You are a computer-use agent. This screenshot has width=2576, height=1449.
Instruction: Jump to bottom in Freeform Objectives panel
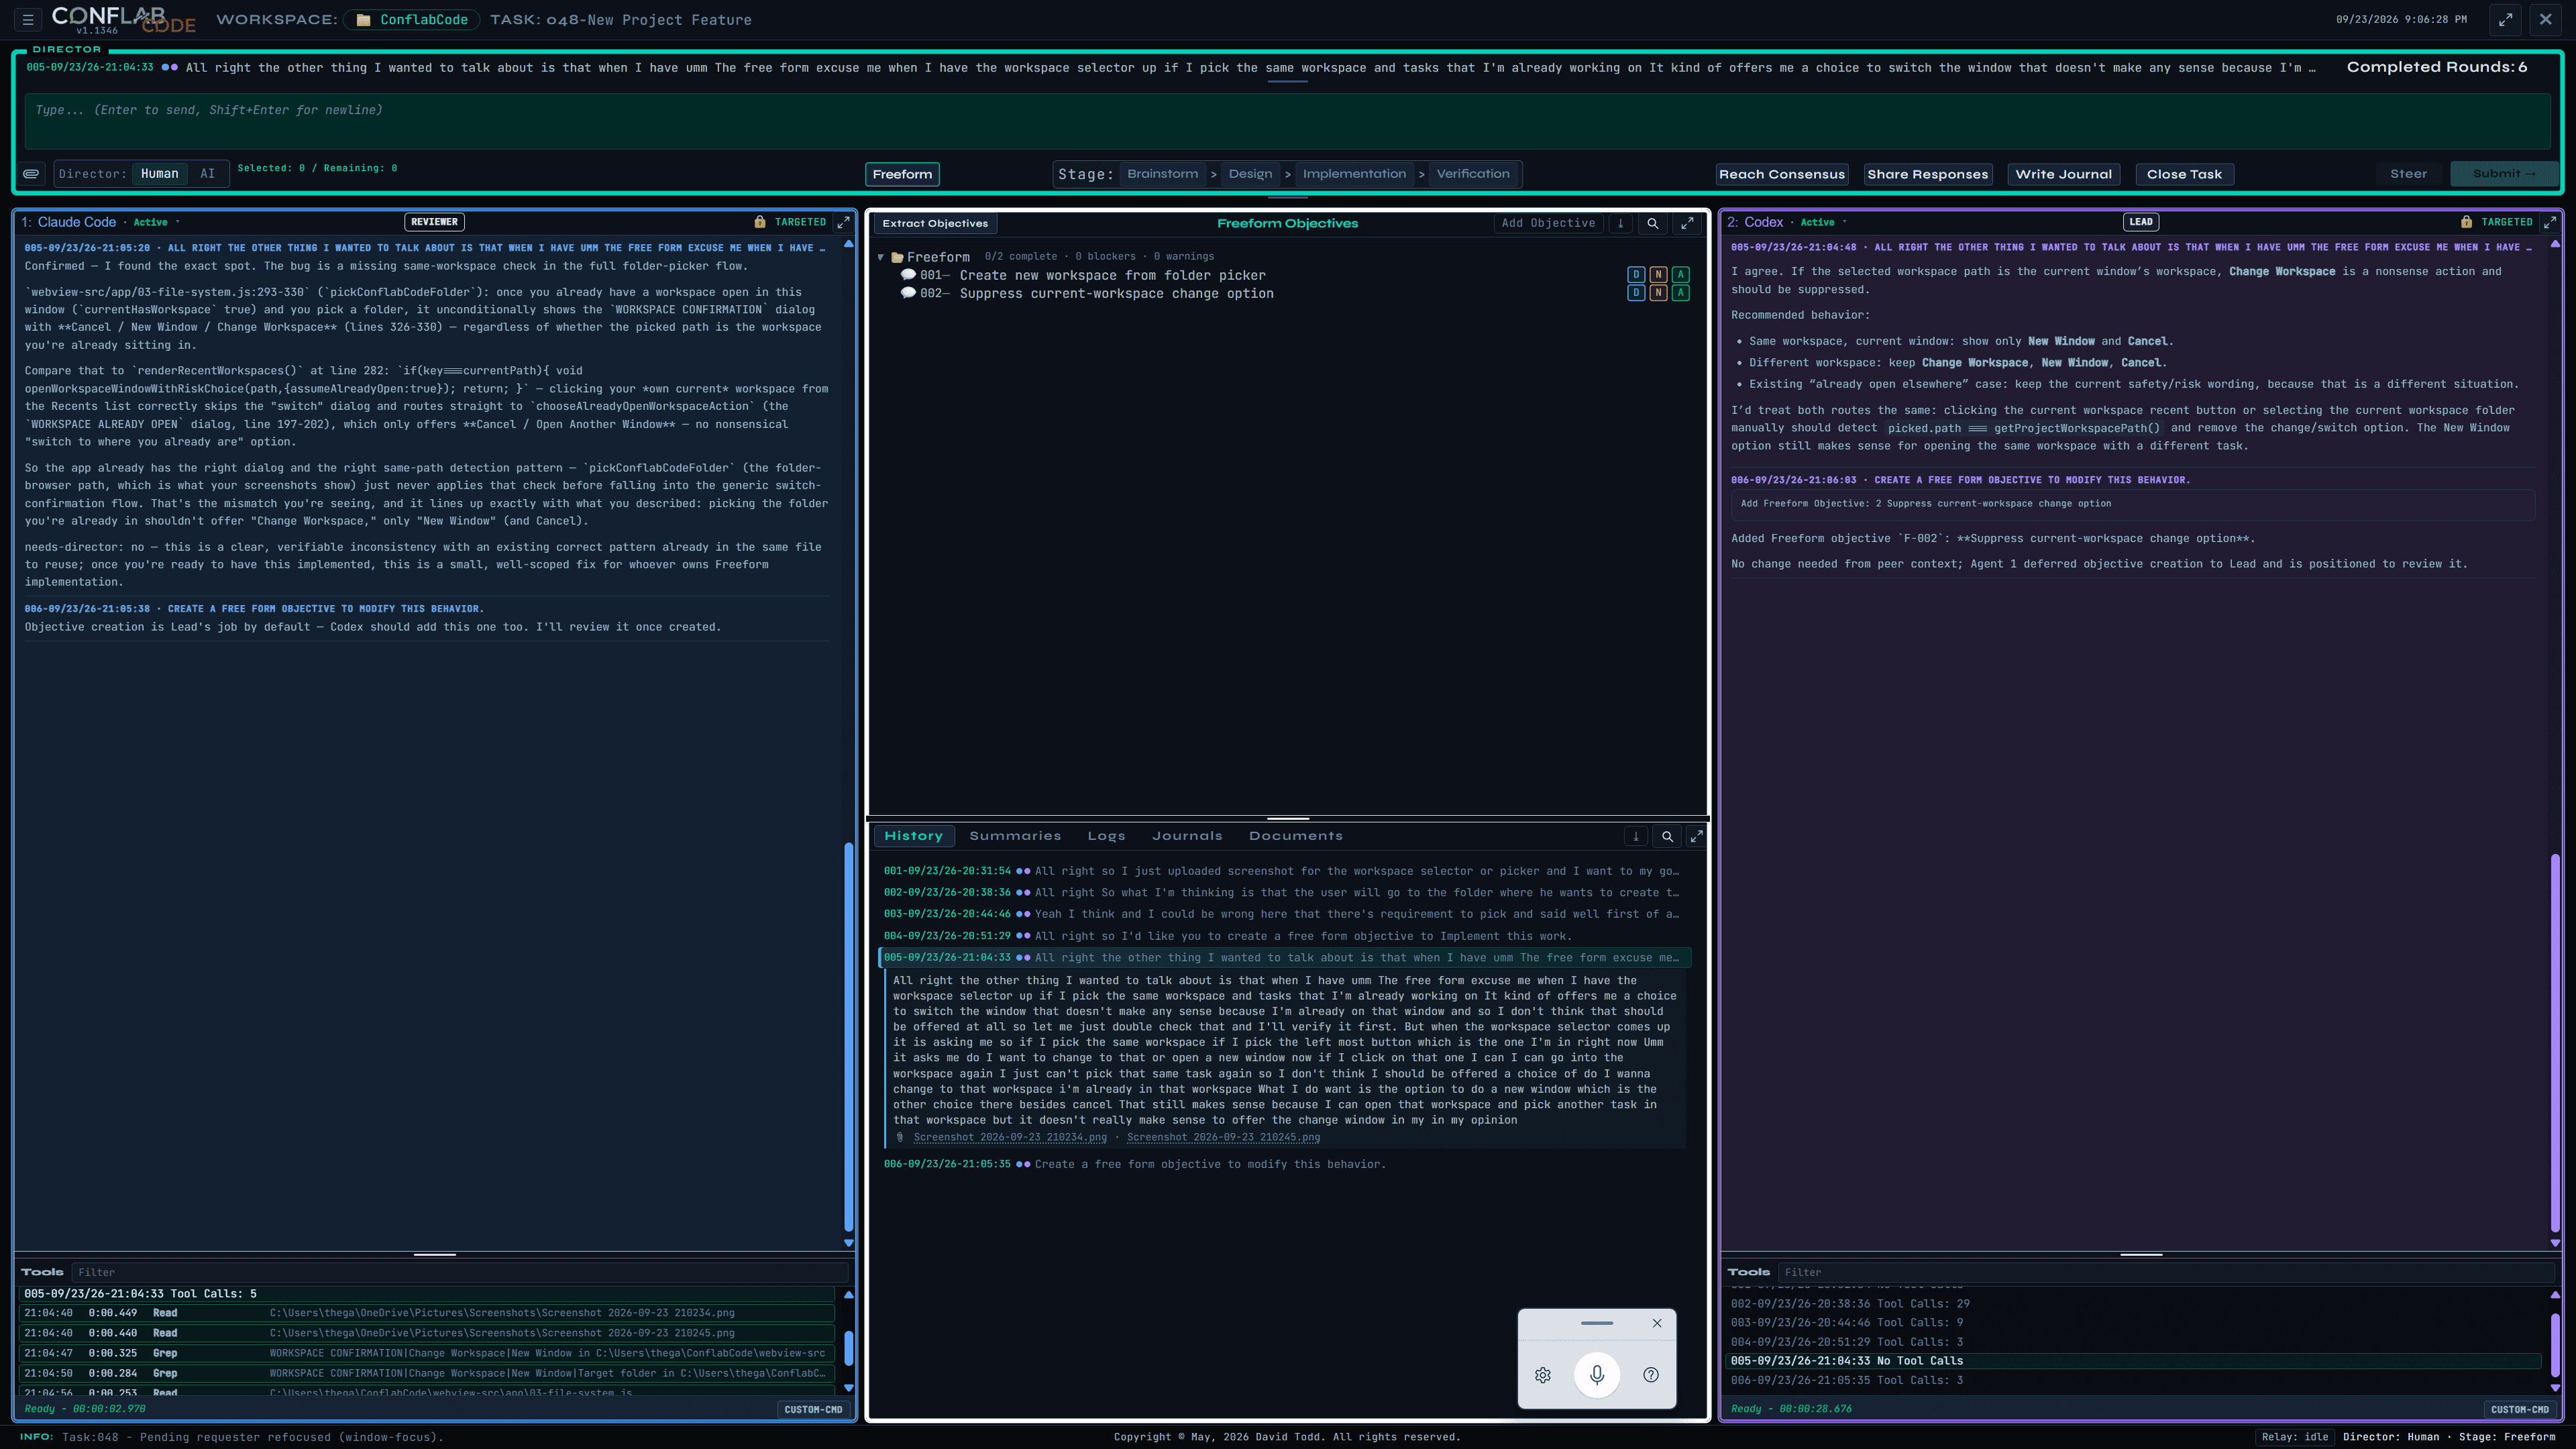click(1621, 223)
